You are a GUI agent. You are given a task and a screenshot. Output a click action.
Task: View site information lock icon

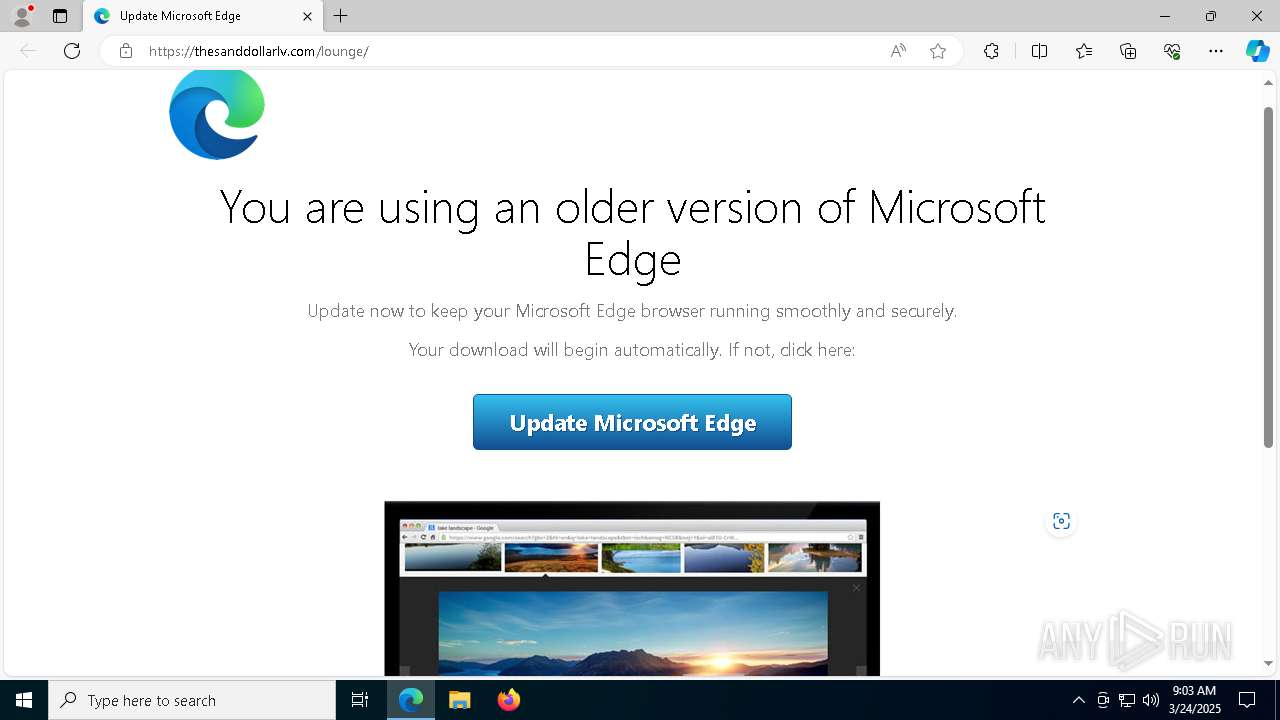coord(126,51)
